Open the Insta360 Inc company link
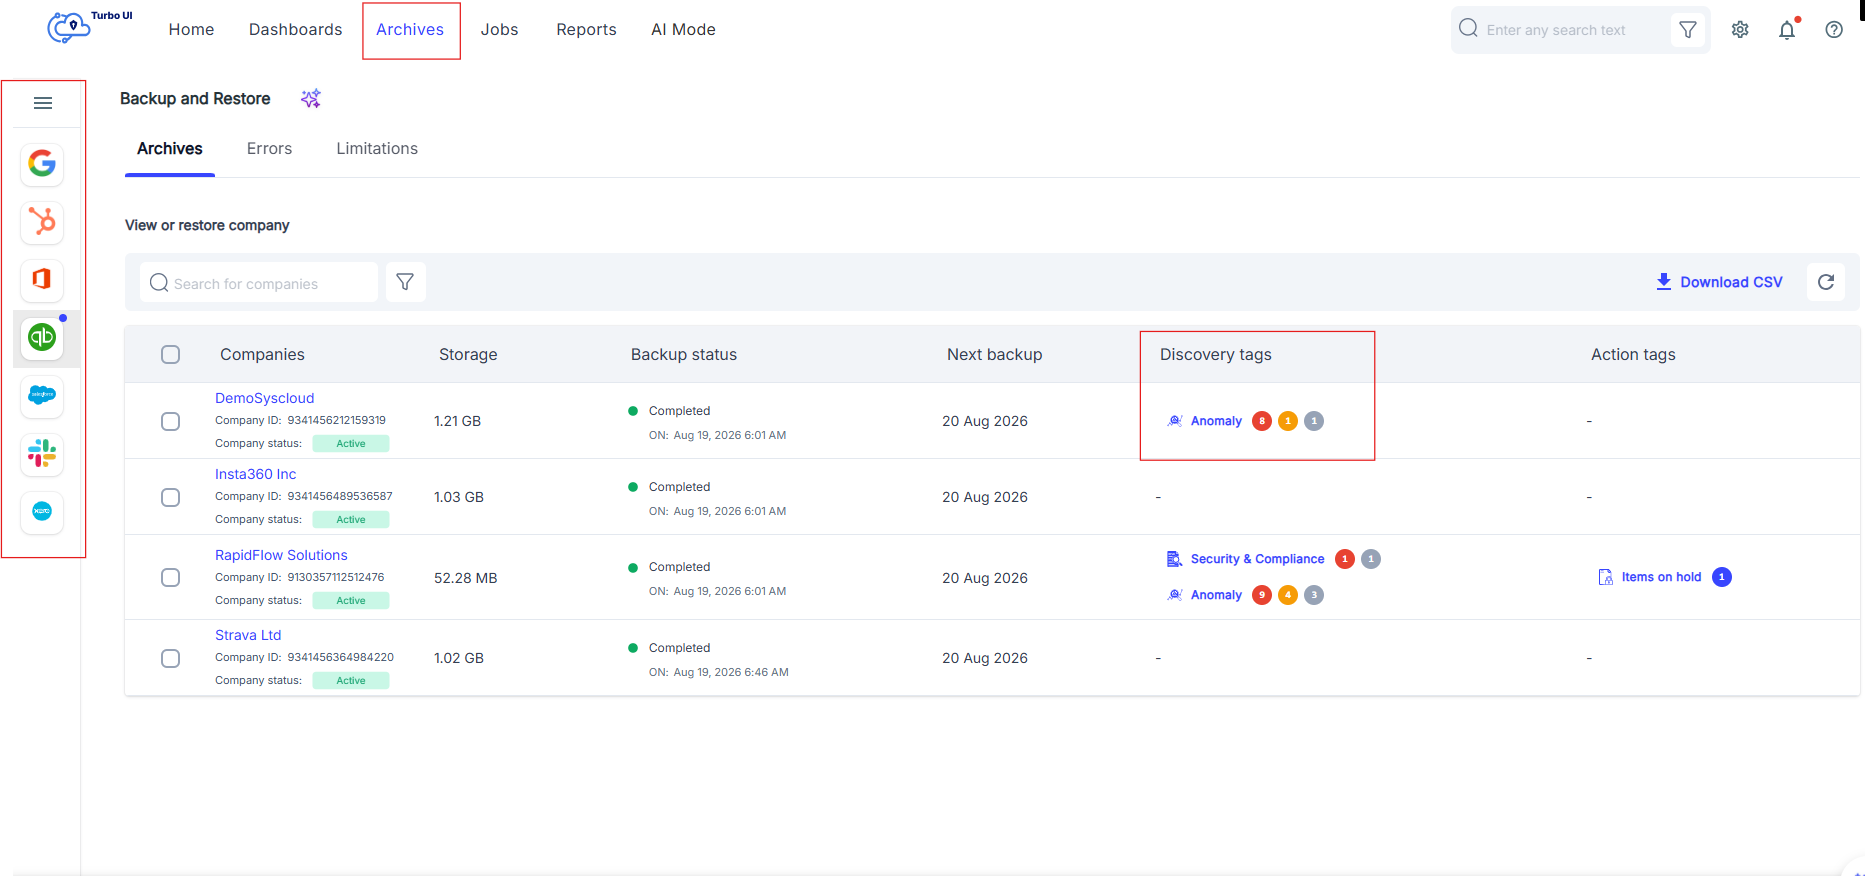 (x=256, y=474)
